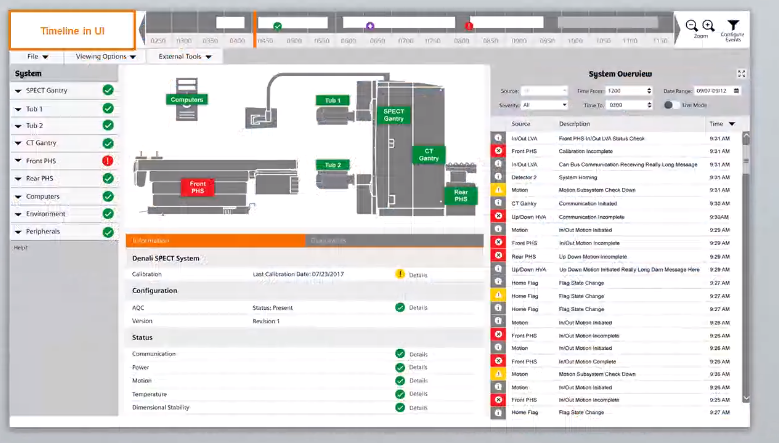Click the green check icon on Temperature row

pyautogui.click(x=400, y=394)
